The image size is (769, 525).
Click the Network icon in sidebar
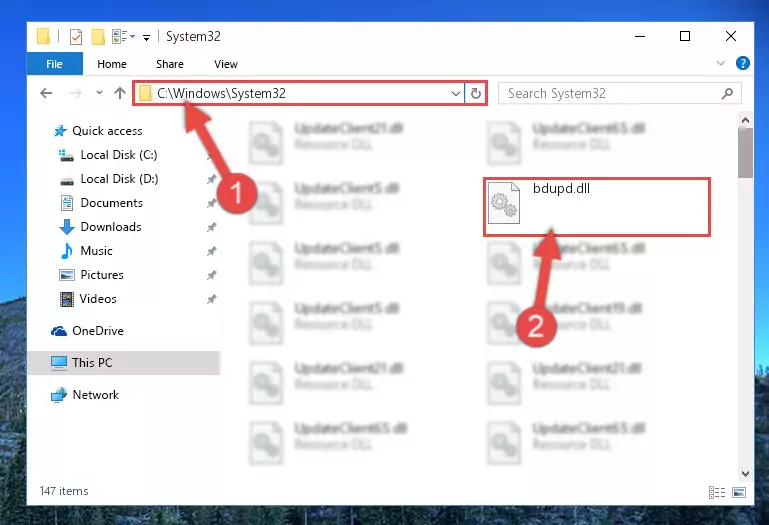pyautogui.click(x=59, y=395)
